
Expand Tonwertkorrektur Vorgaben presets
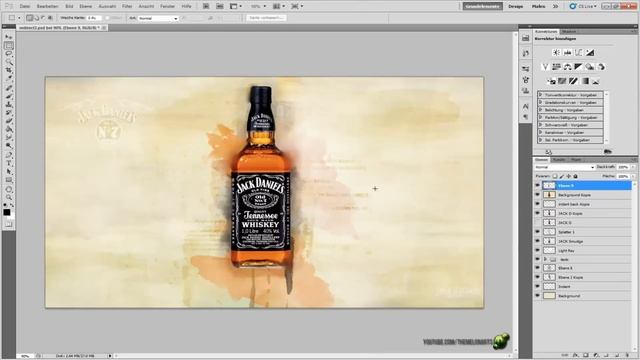click(x=540, y=95)
